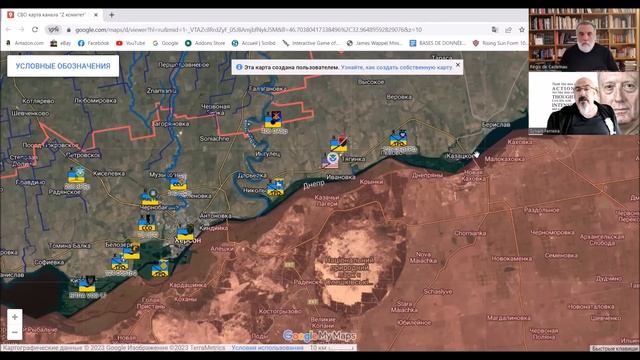
Task: Select the unit marker above Чернобаевка
Action: [150, 198]
